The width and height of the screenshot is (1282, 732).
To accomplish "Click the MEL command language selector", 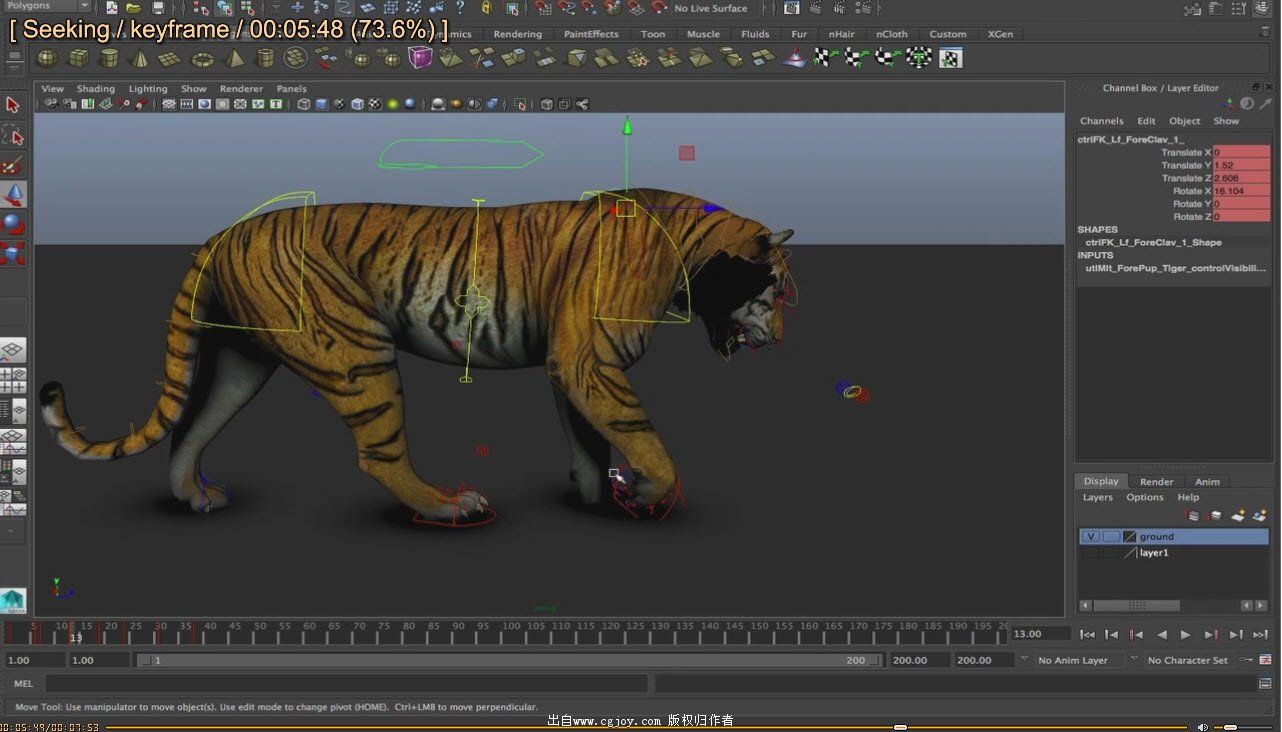I will click(x=24, y=684).
